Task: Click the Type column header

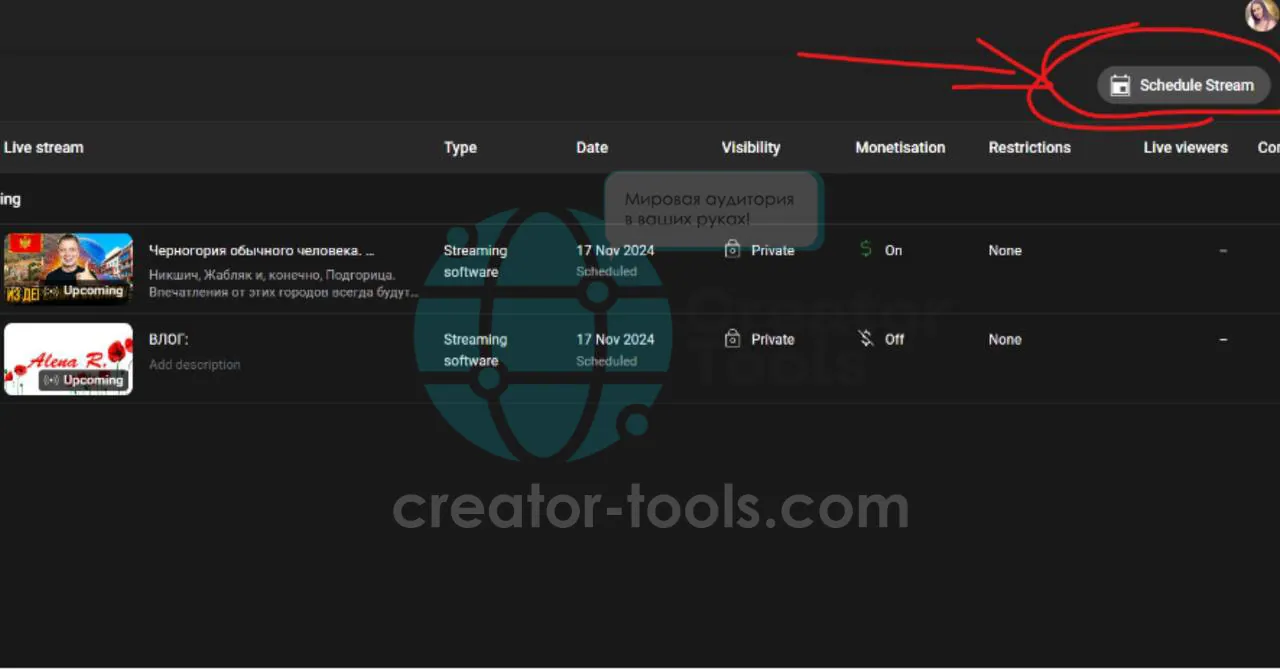Action: click(460, 147)
